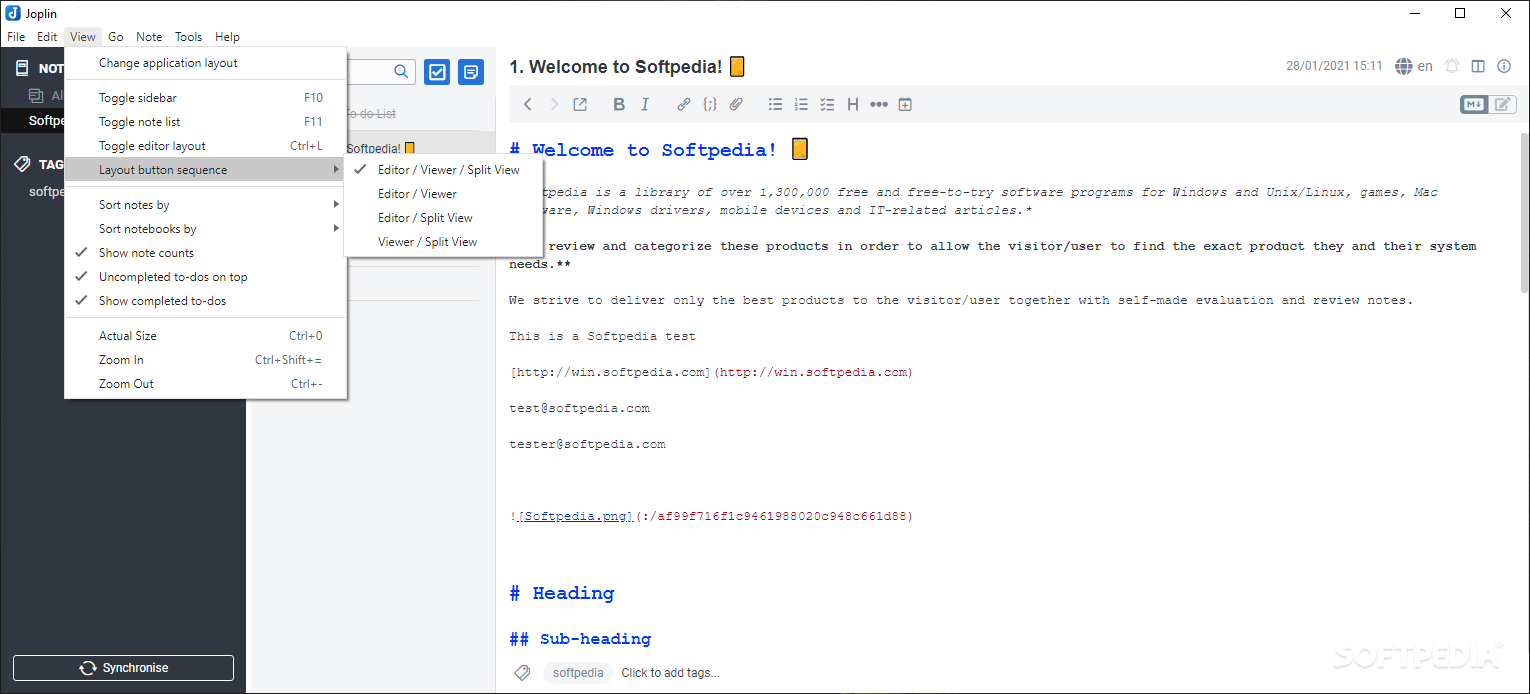Open the File menu

(16, 37)
